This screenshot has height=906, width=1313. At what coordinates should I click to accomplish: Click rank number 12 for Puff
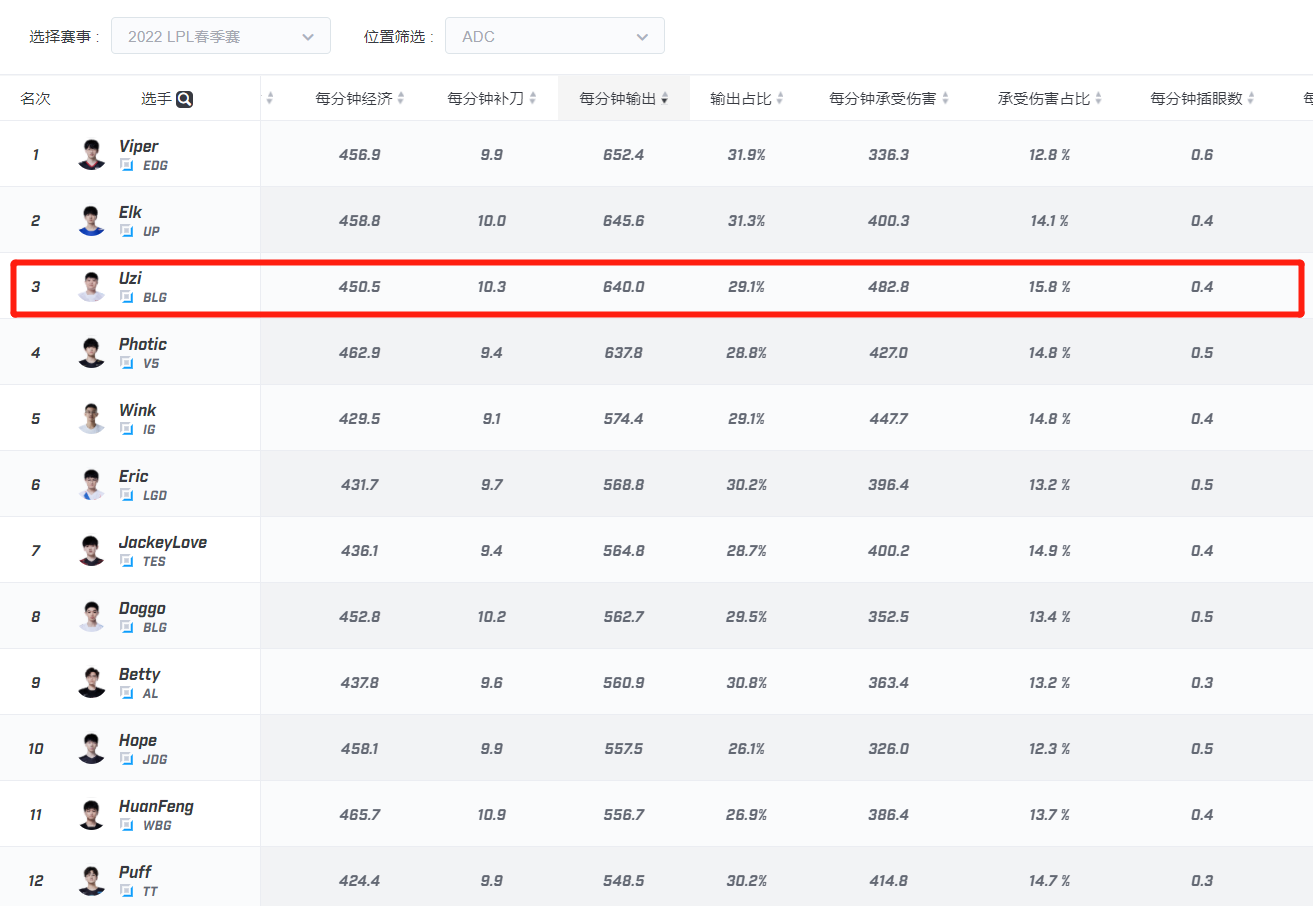pos(36,881)
